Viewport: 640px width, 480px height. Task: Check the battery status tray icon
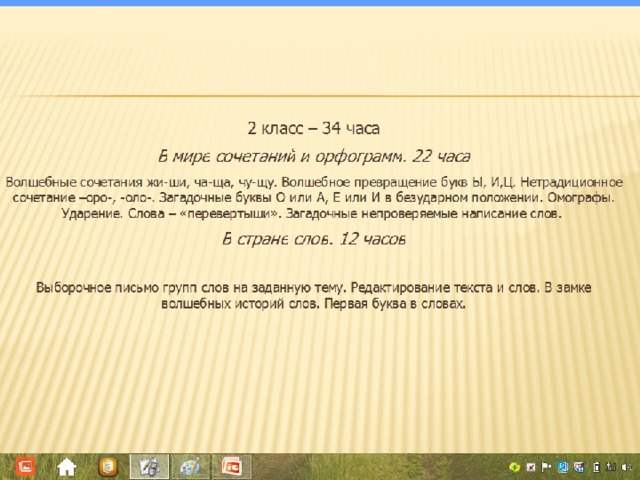point(596,467)
